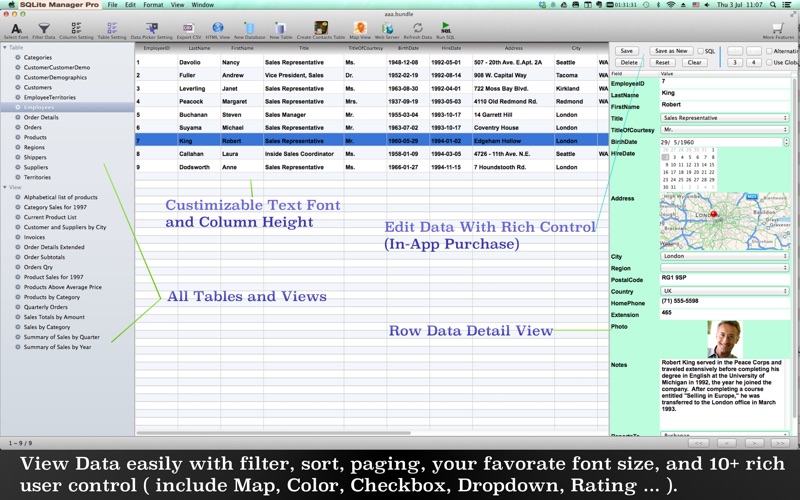The width and height of the screenshot is (800, 500).
Task: Click the horizontal scrollbar under the table
Action: click(273, 433)
